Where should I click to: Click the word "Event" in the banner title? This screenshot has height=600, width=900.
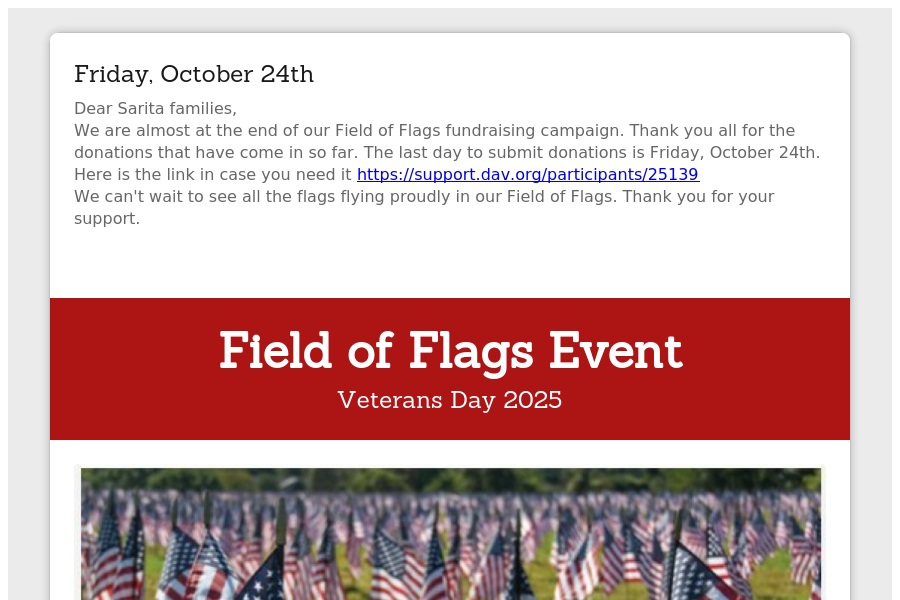click(x=615, y=351)
